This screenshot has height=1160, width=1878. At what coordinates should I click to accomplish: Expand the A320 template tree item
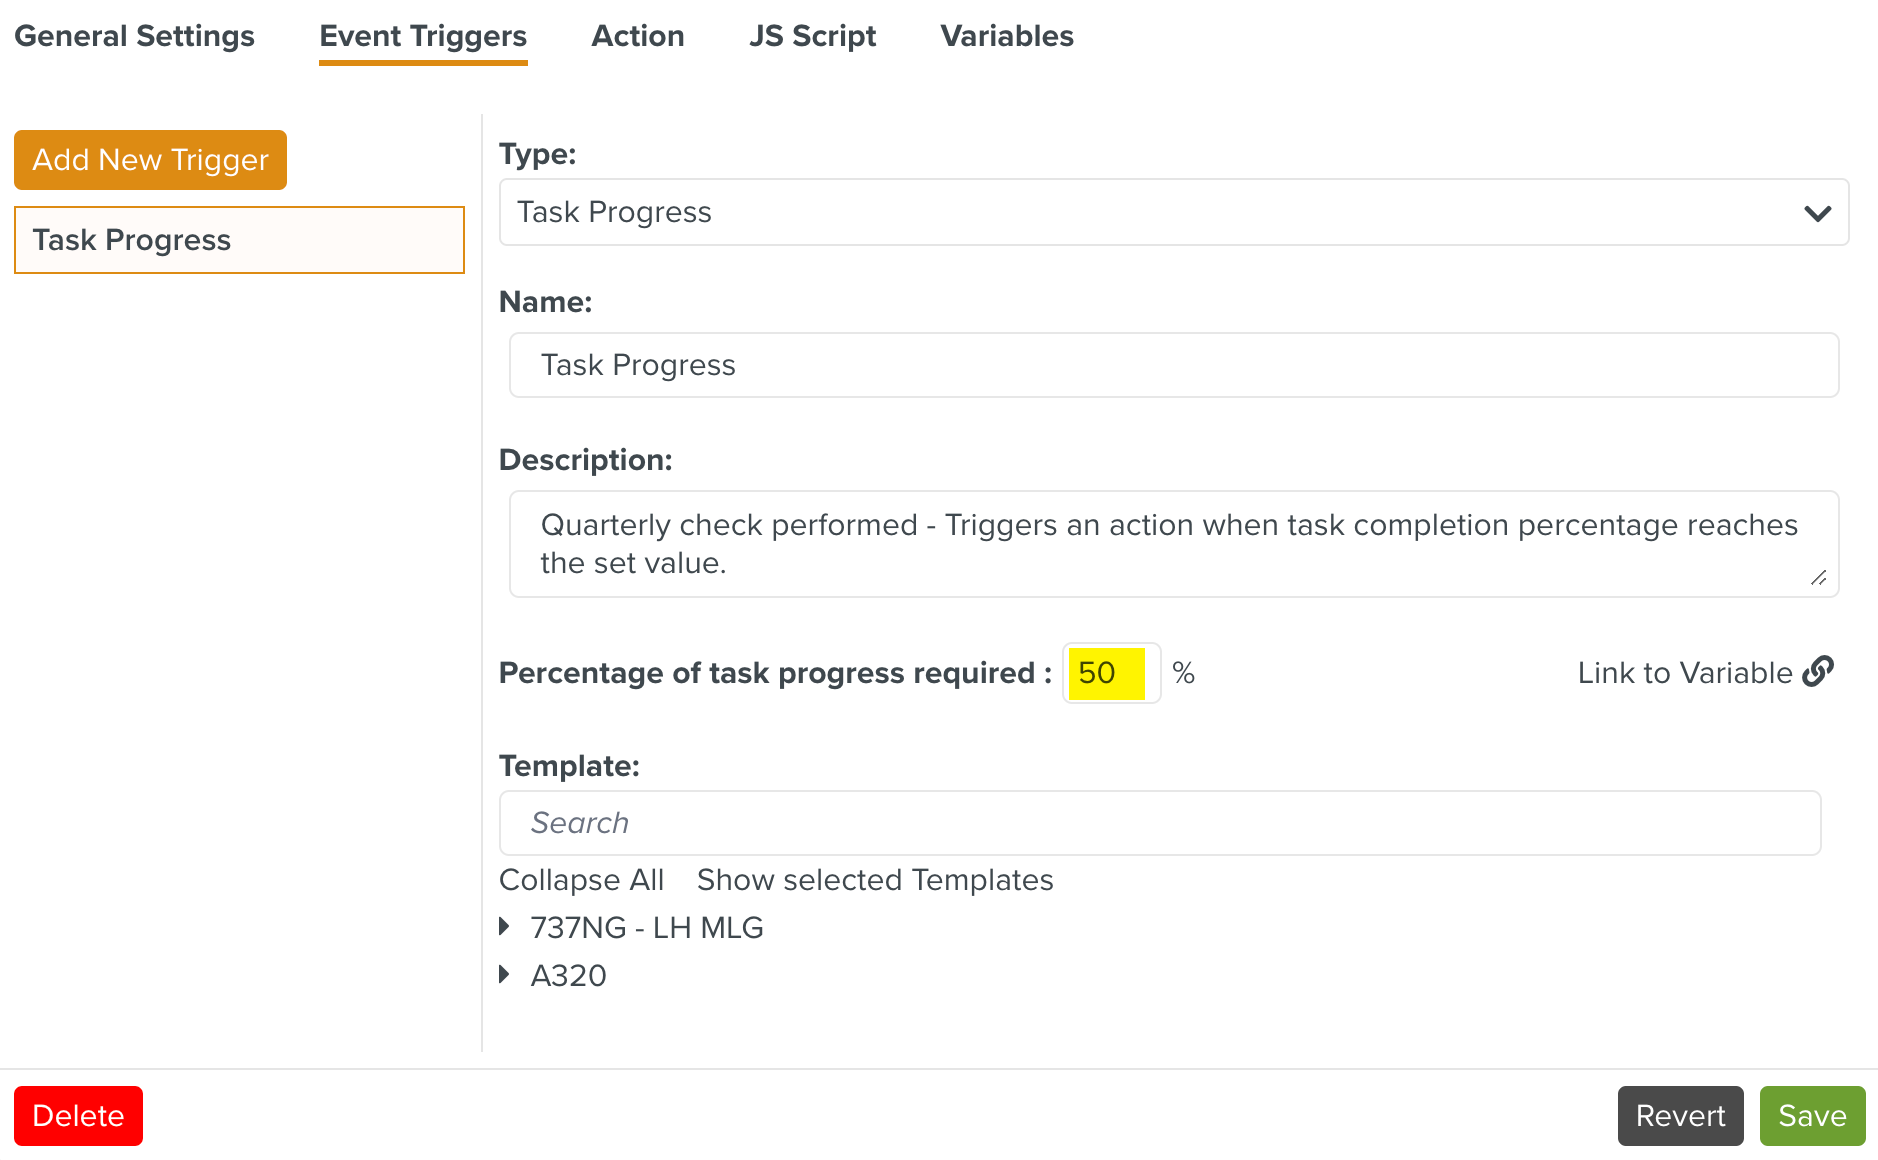point(505,975)
